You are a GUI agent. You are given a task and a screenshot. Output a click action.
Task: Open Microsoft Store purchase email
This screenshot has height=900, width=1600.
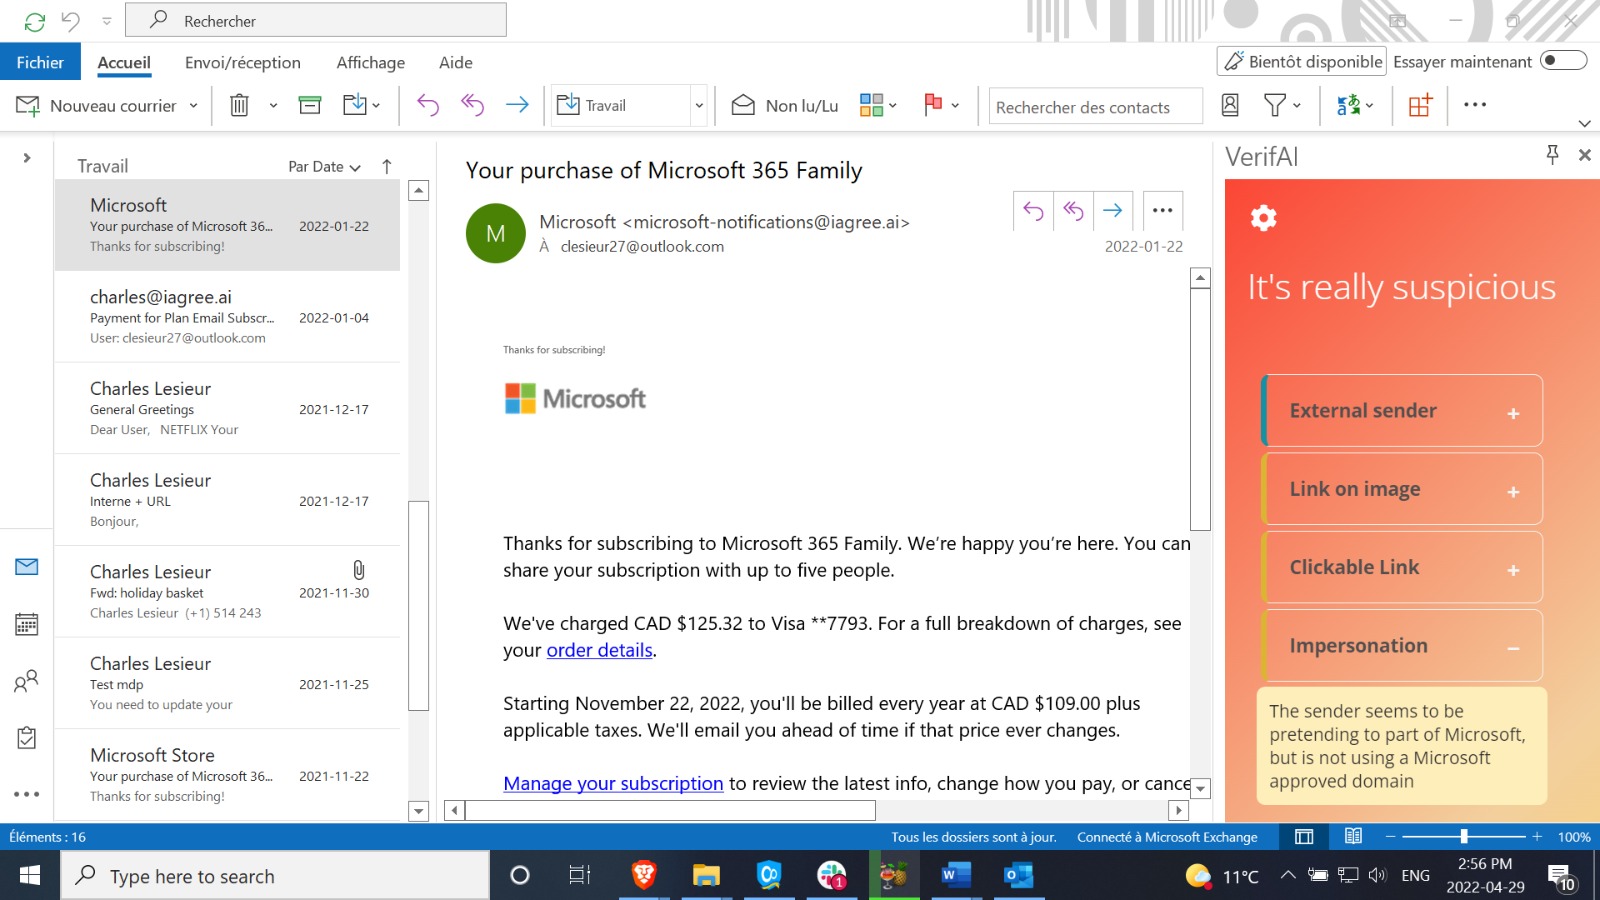tap(227, 775)
